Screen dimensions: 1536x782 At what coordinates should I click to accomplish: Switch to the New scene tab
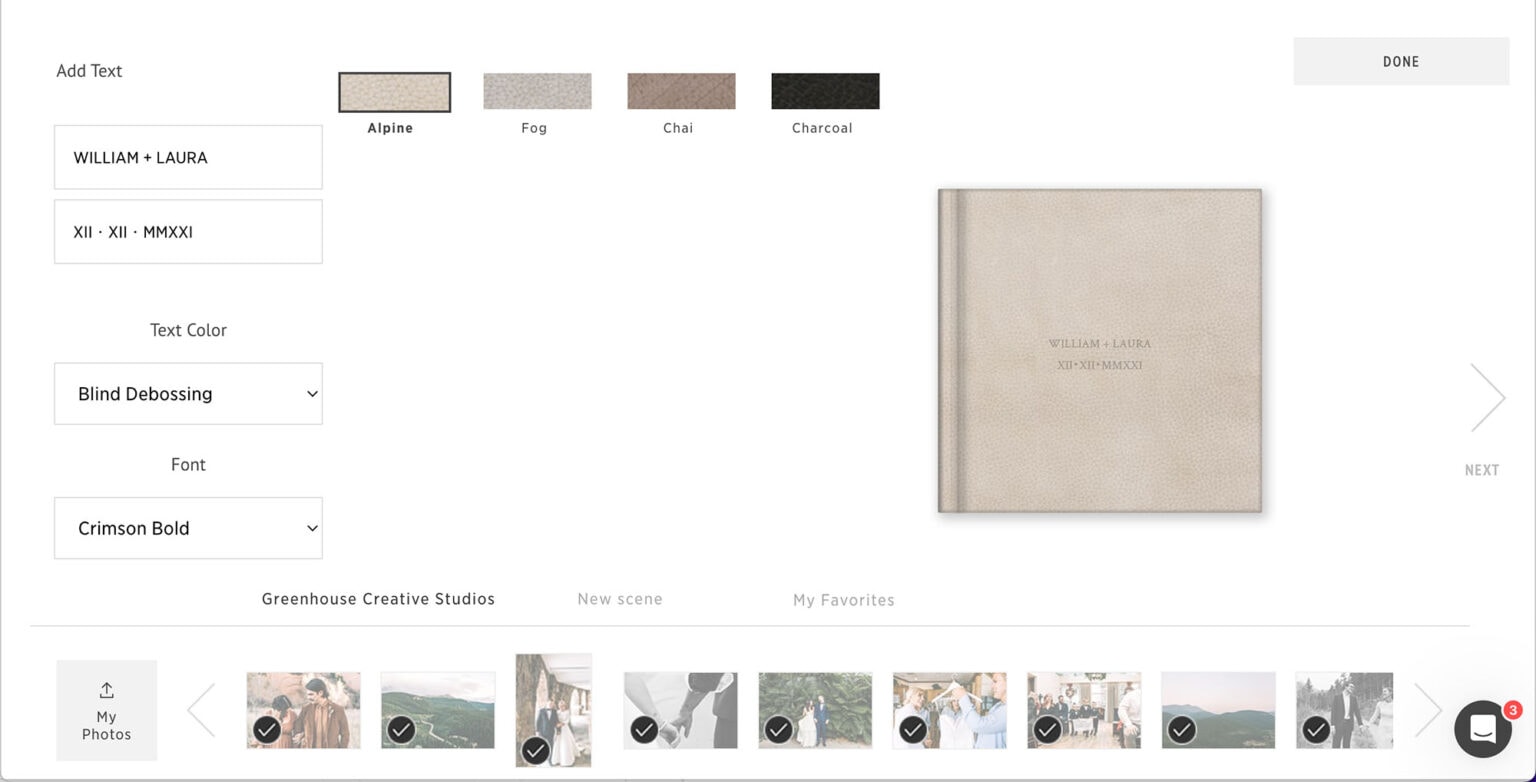click(620, 599)
